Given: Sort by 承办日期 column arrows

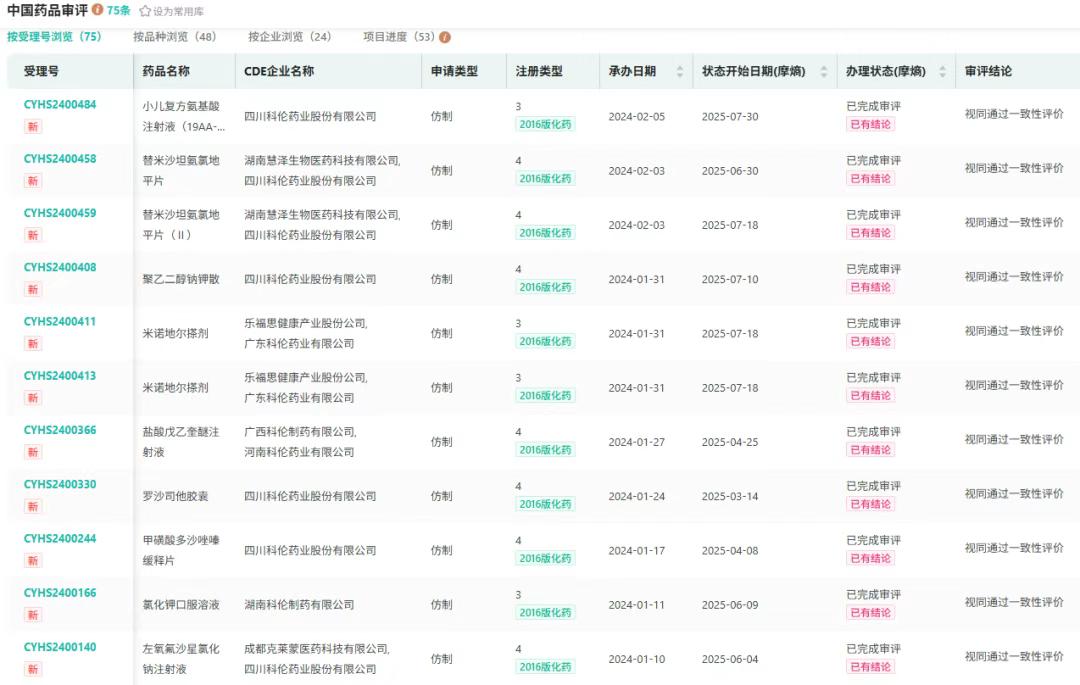Looking at the screenshot, I should click(x=680, y=71).
